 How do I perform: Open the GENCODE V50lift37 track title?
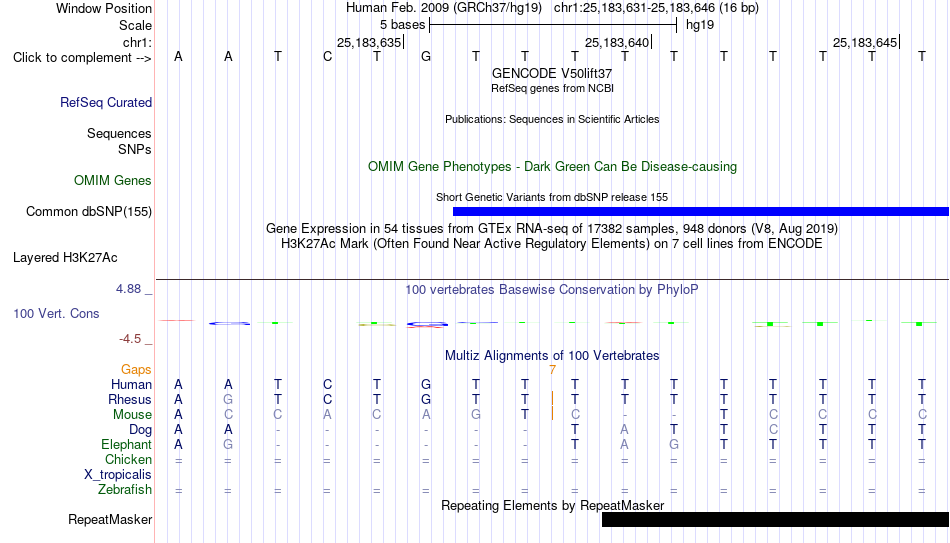[x=552, y=73]
